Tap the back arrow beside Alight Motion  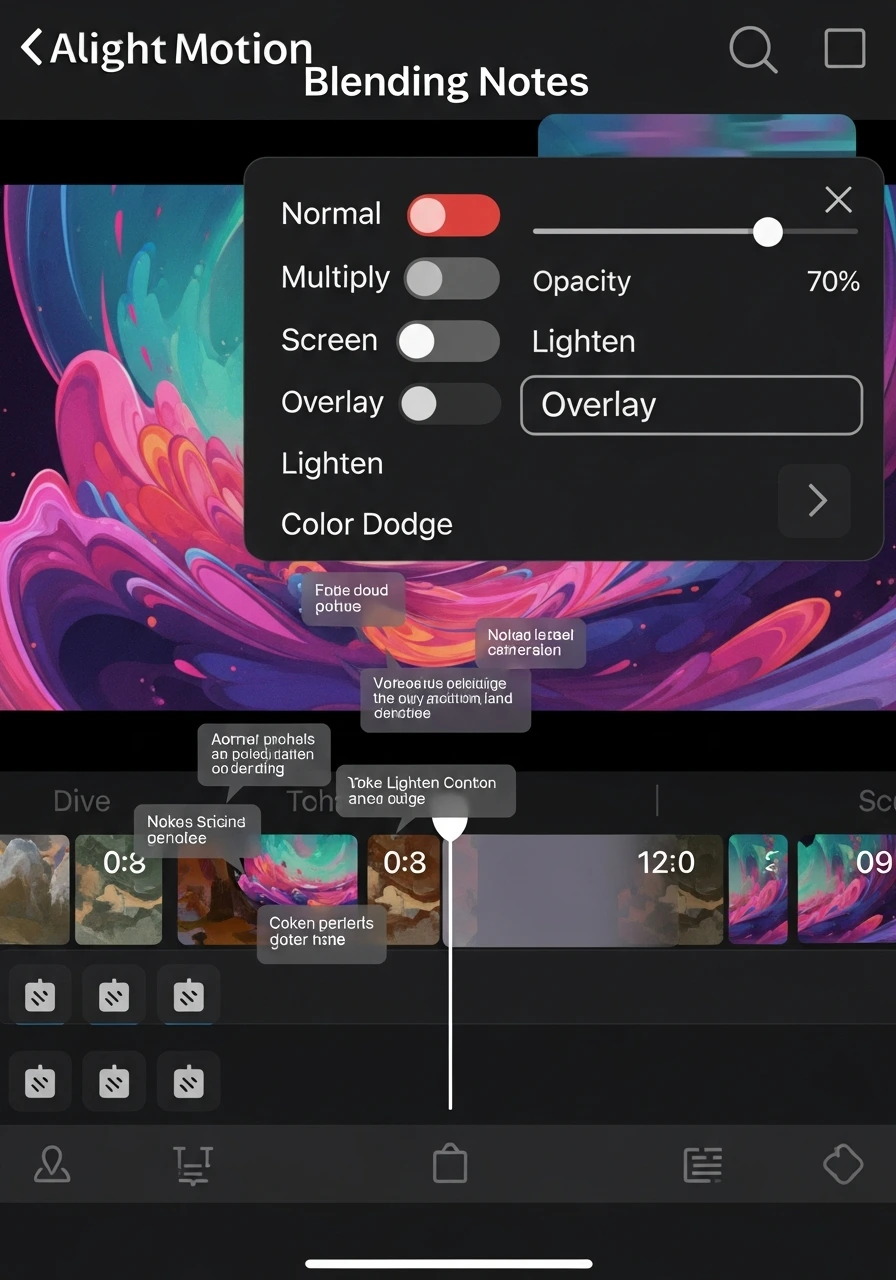coord(32,47)
